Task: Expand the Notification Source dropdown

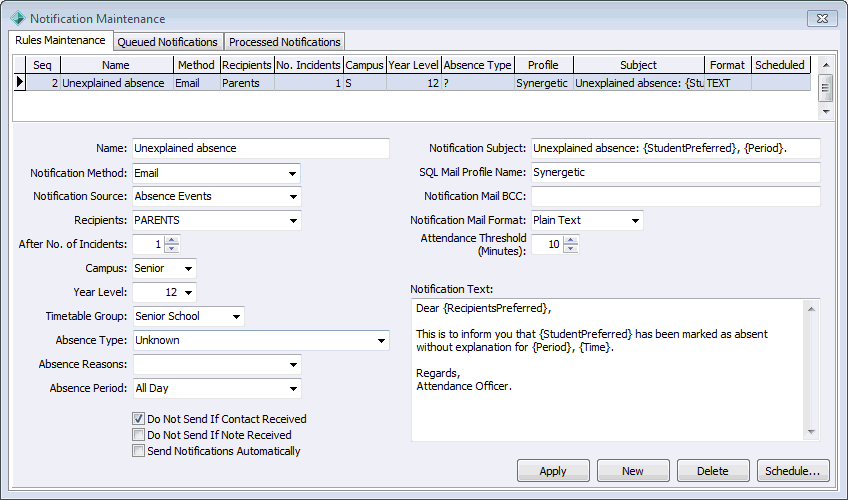Action: [293, 197]
